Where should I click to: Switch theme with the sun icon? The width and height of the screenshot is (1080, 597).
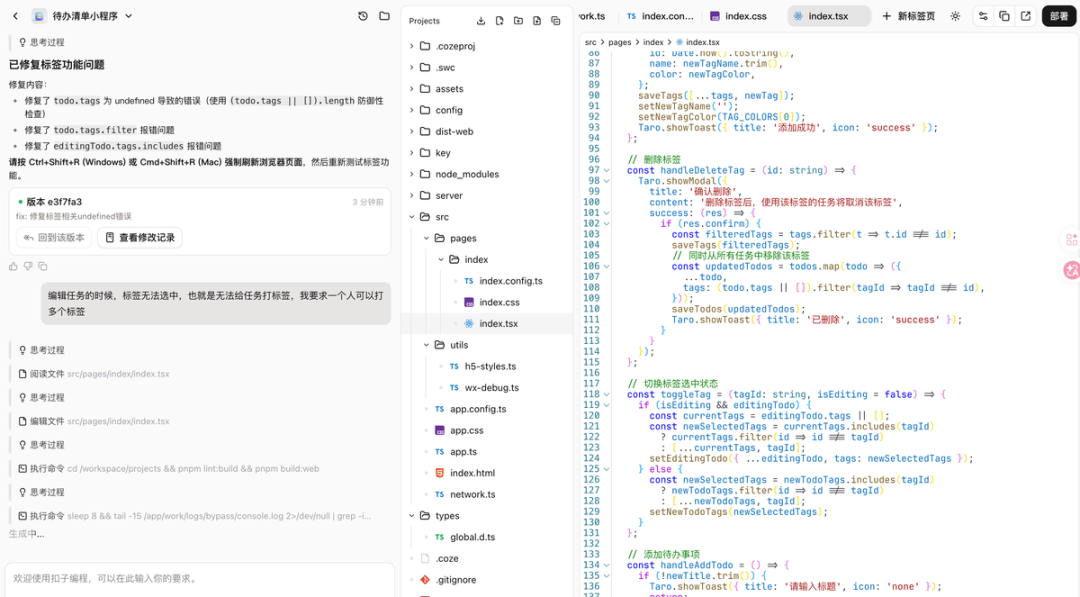[x=955, y=16]
